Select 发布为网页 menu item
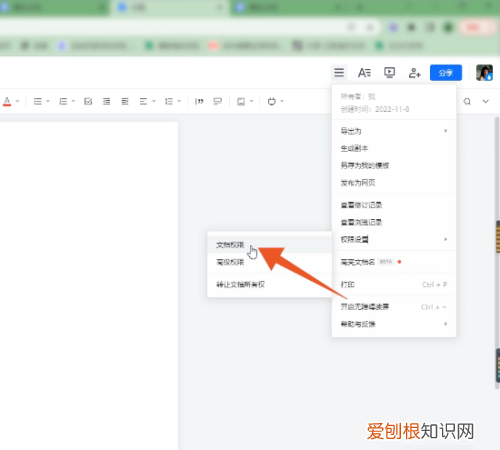The width and height of the screenshot is (500, 450). coord(394,183)
